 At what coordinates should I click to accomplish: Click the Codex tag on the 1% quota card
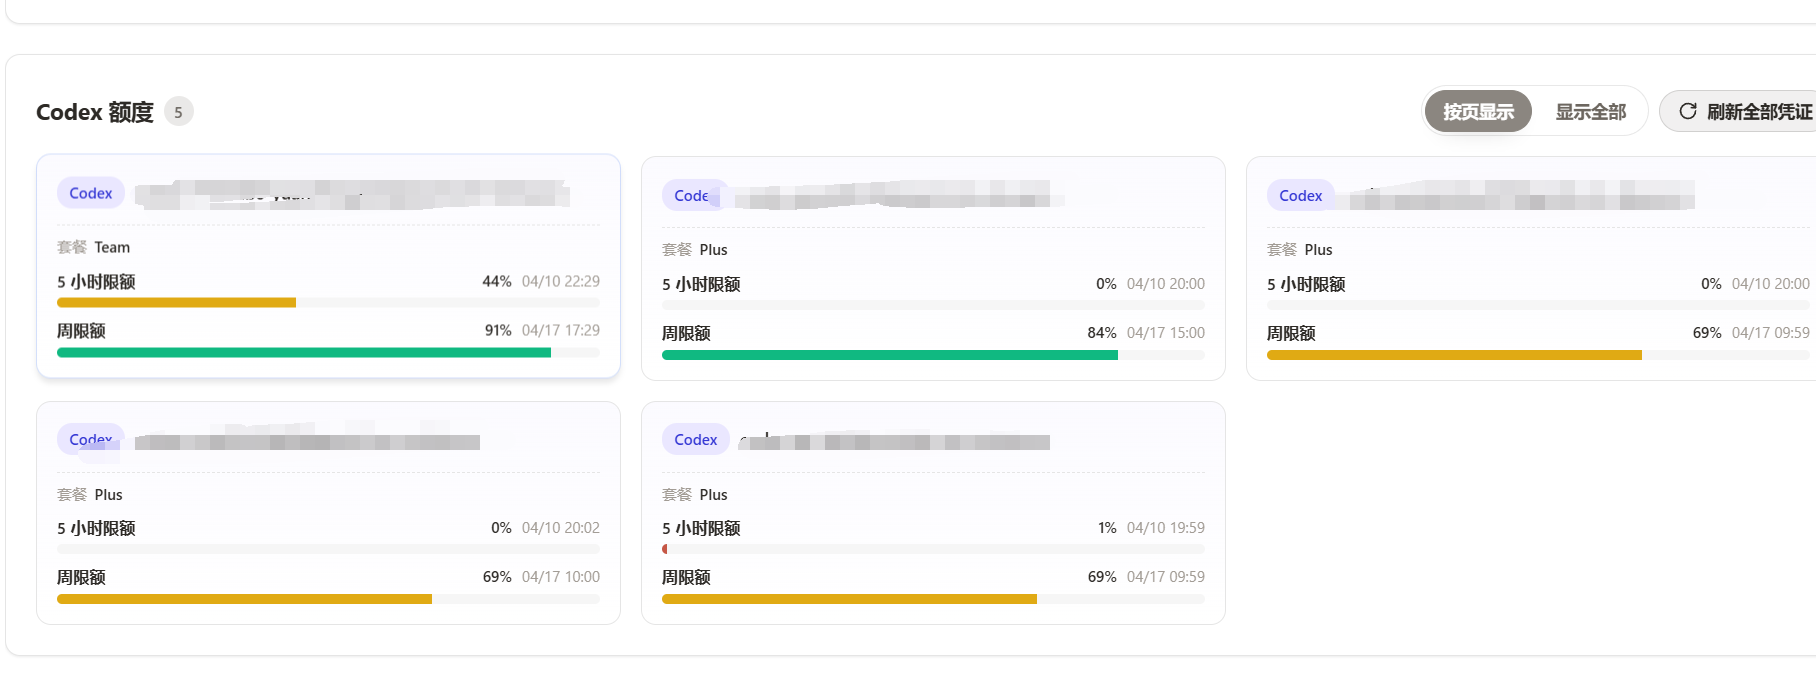[696, 439]
